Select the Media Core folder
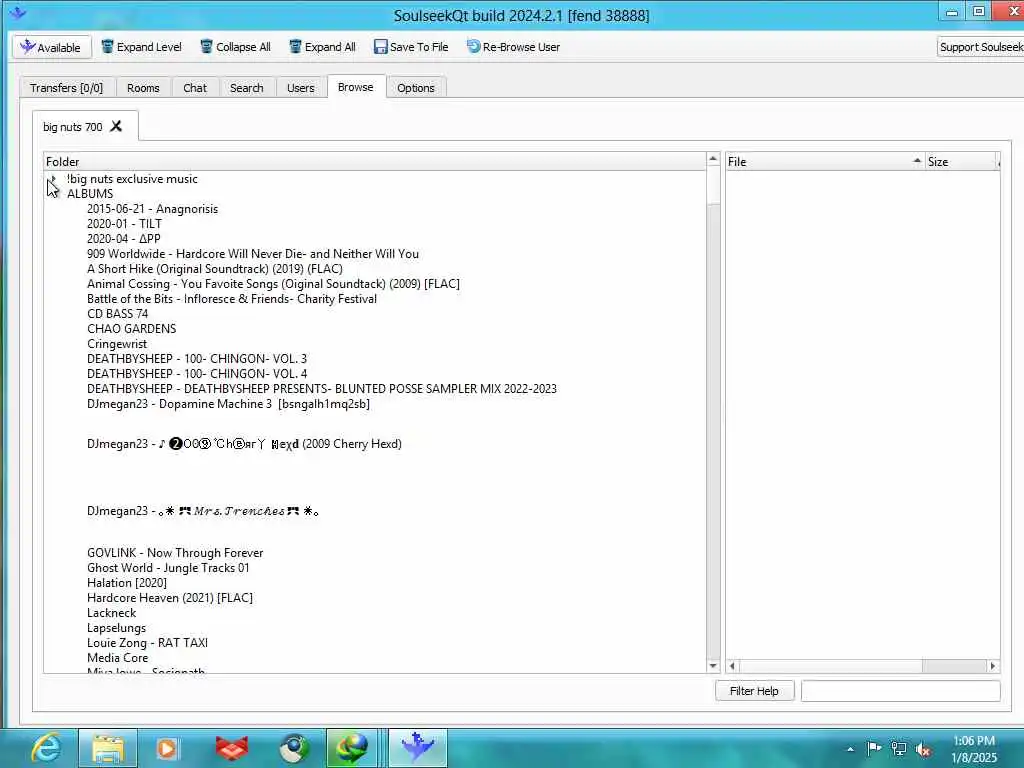Image resolution: width=1024 pixels, height=768 pixels. point(118,658)
